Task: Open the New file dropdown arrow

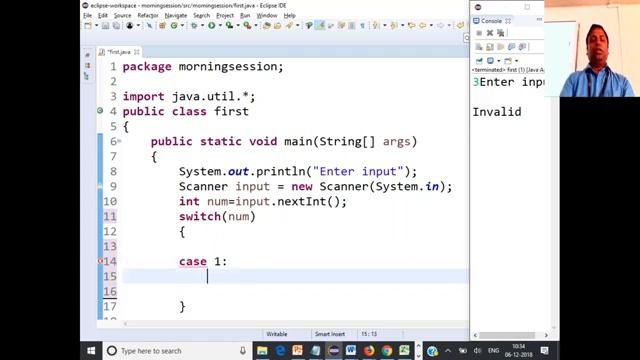Action: click(97, 26)
